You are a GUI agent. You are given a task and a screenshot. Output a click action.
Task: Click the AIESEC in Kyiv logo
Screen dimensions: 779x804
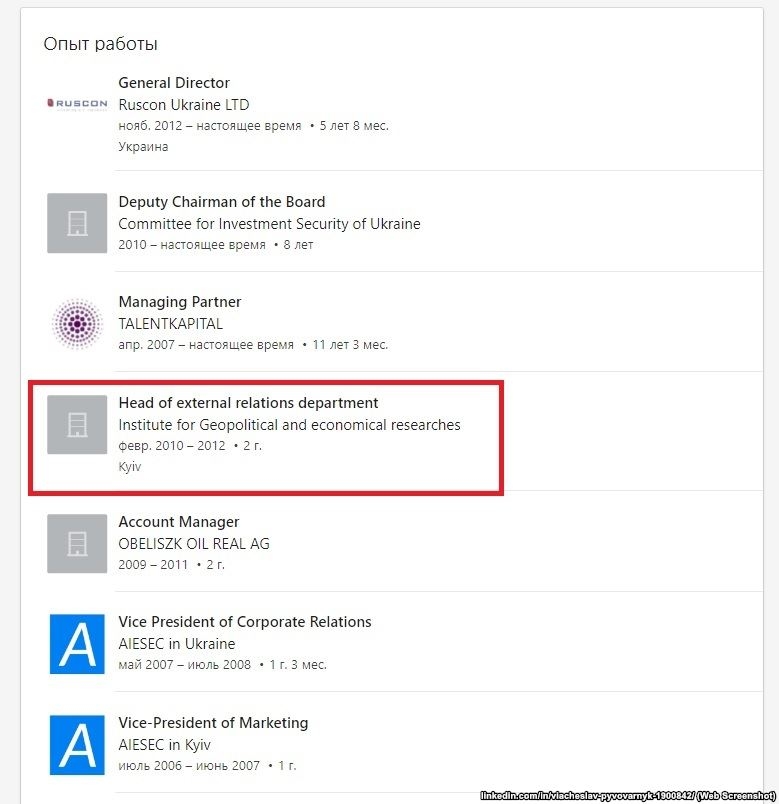[x=77, y=744]
